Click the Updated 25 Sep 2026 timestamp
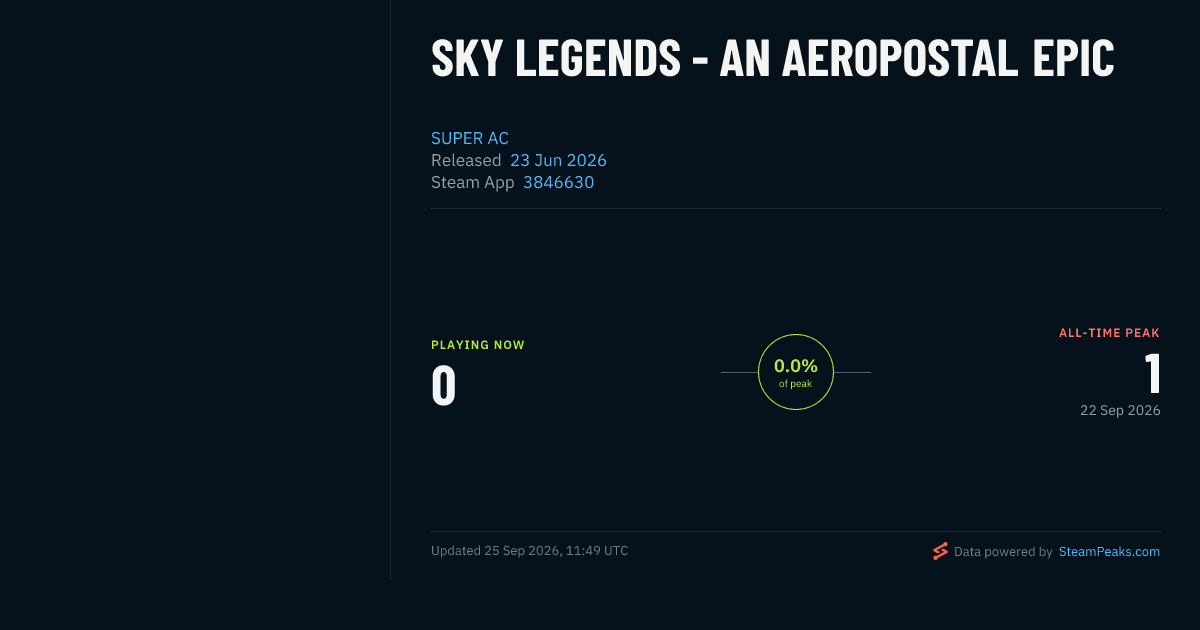 [530, 550]
